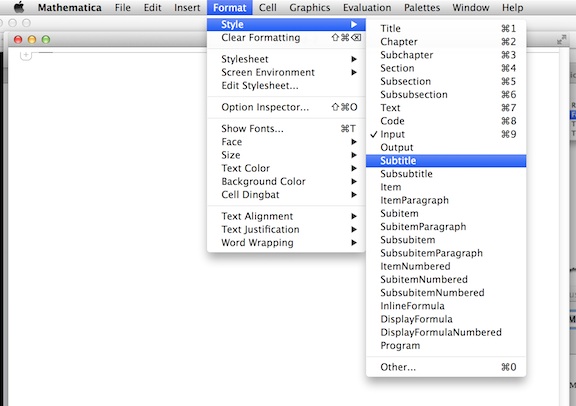Screen dimensions: 576x406
Task: Expand the Size submenu
Action: pyautogui.click(x=286, y=155)
